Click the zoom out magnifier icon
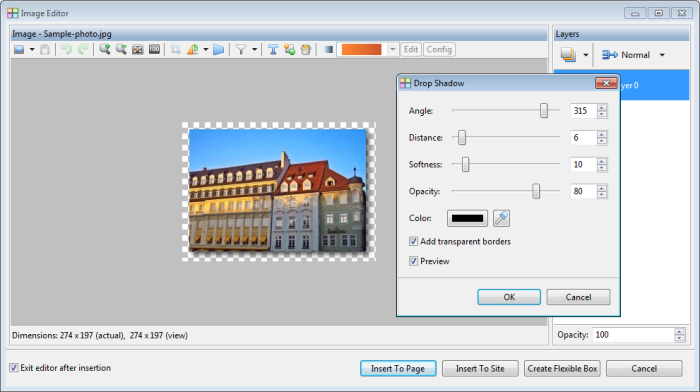 point(121,50)
